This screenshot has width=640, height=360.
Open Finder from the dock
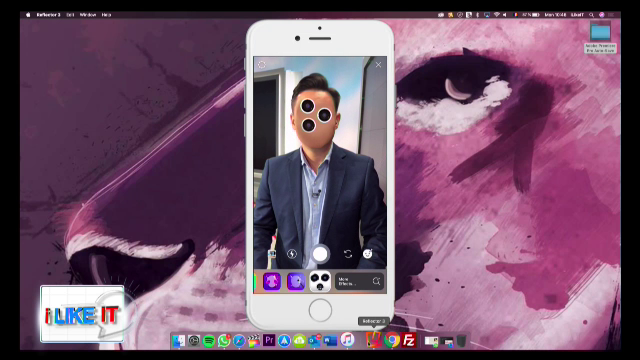point(178,341)
